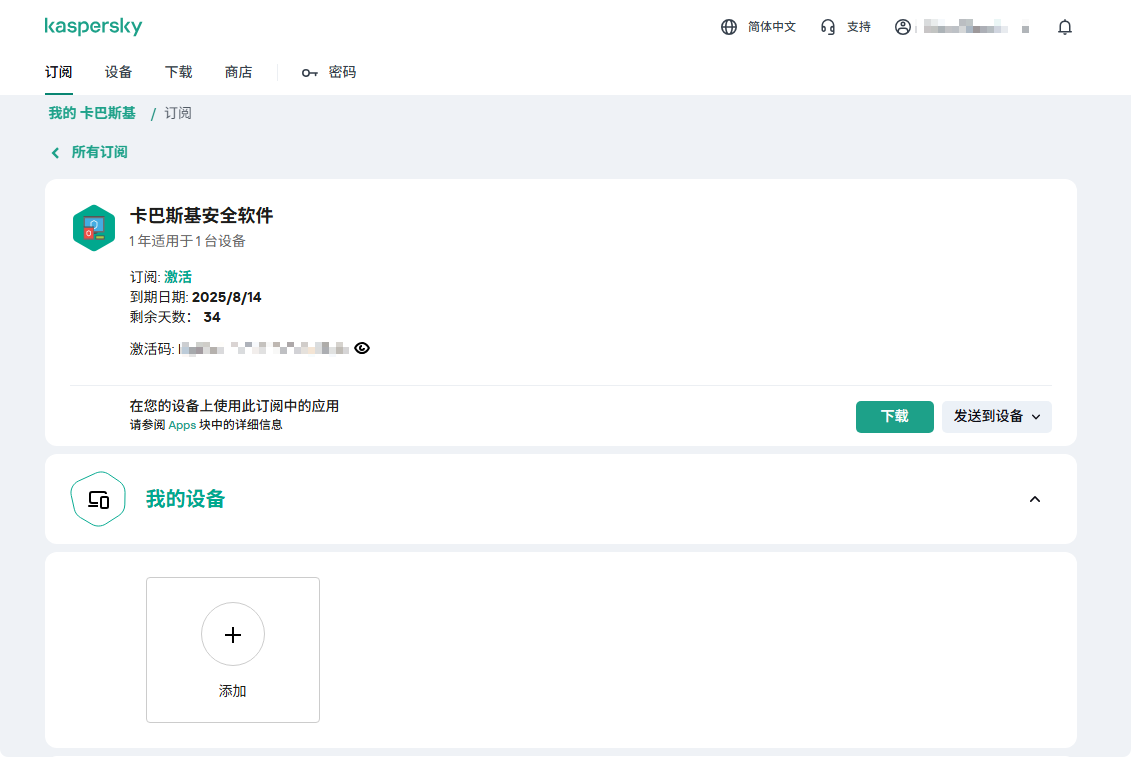Open the 商店 tab

238,72
